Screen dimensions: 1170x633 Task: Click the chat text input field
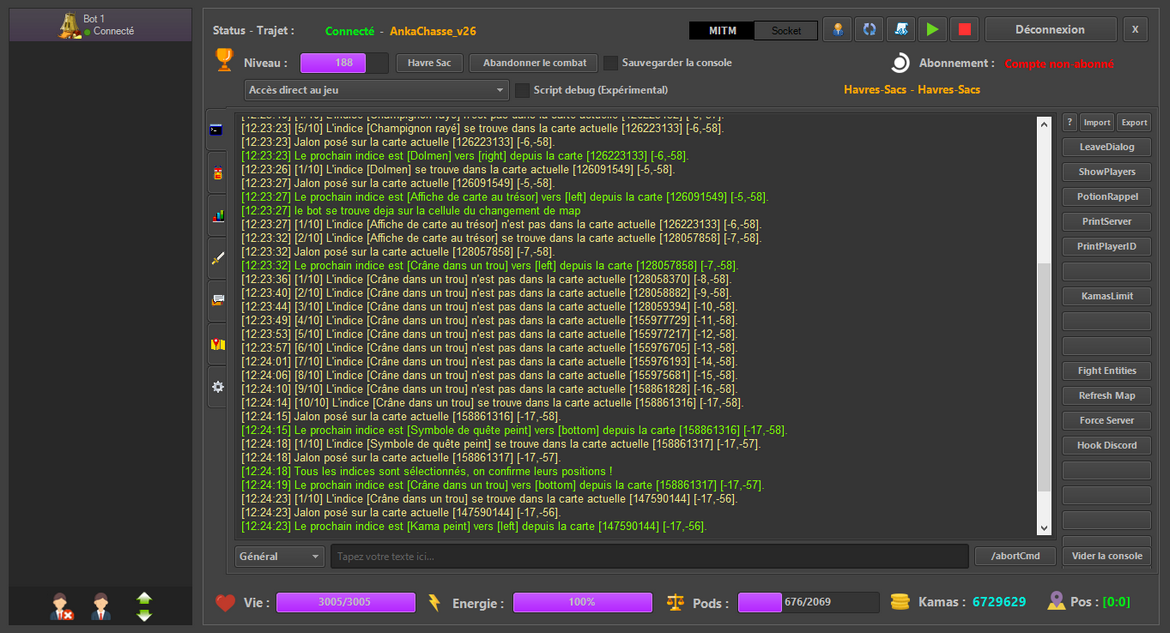coord(650,556)
